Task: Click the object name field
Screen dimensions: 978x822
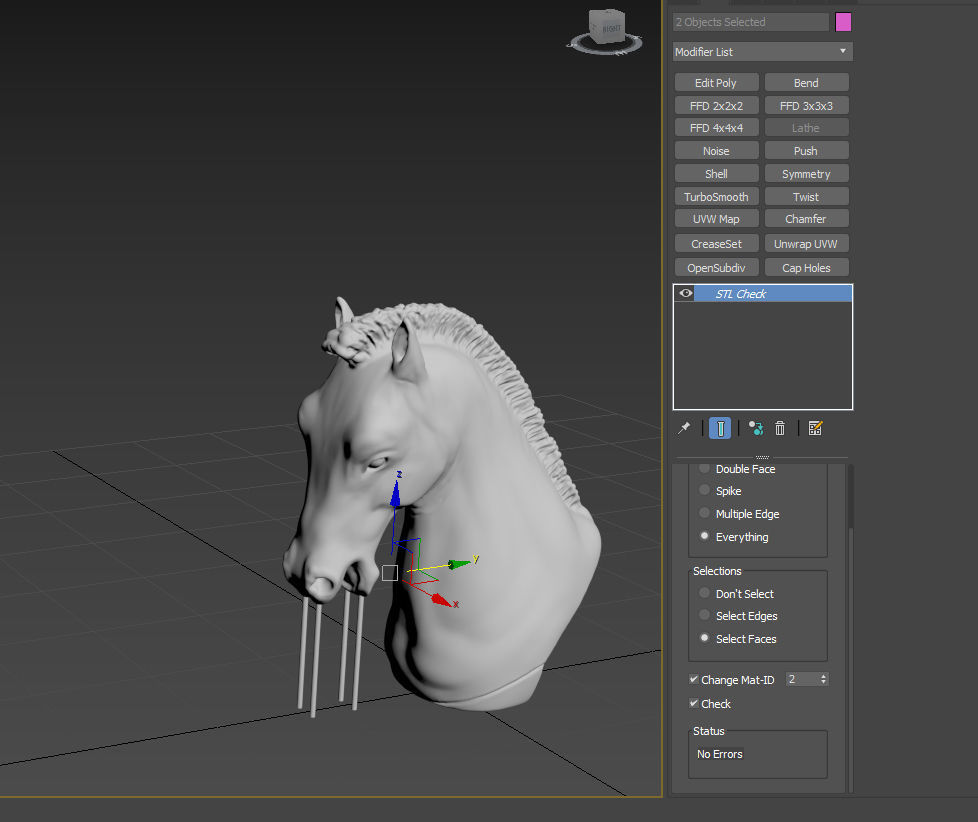Action: click(x=751, y=22)
